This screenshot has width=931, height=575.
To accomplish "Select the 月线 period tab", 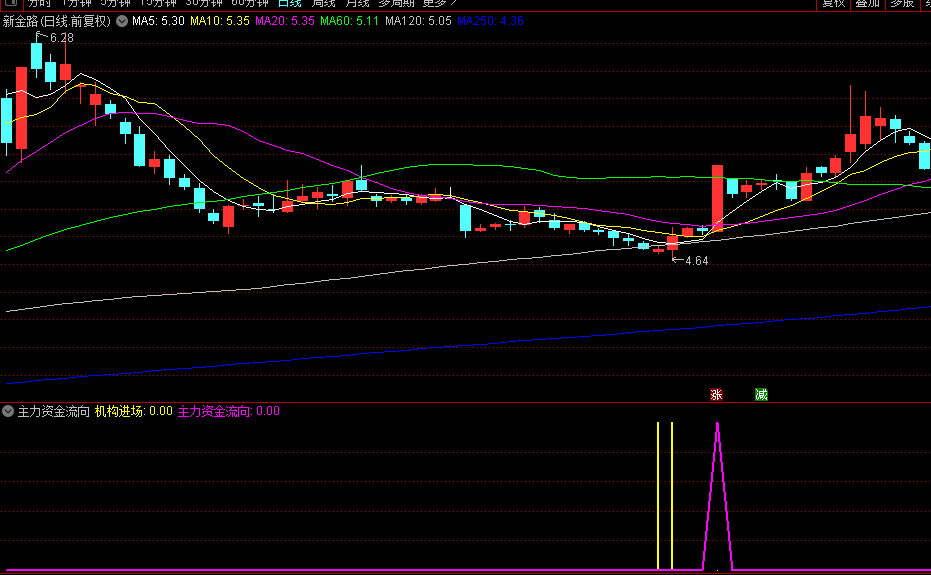I will point(357,3).
